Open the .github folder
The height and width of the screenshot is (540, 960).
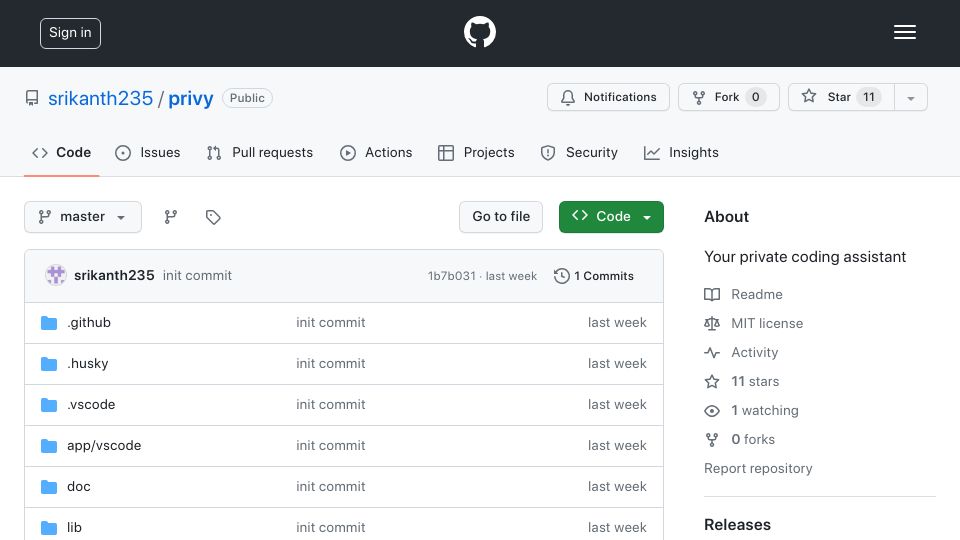coord(89,323)
